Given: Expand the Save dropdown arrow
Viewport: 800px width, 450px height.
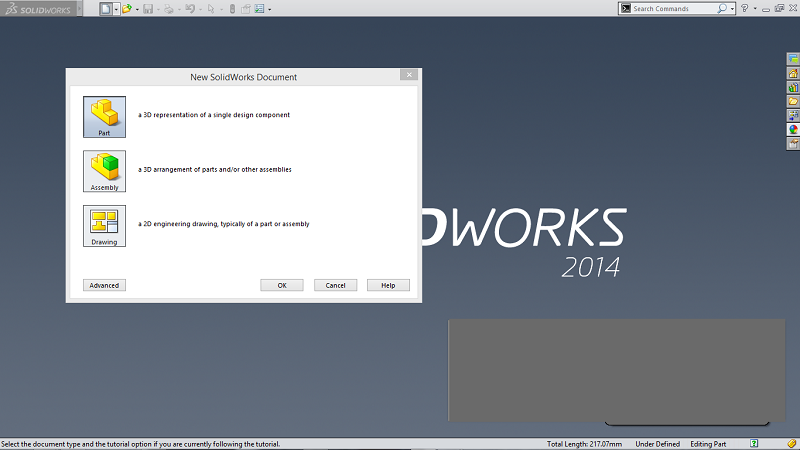Looking at the screenshot, I should (158, 9).
